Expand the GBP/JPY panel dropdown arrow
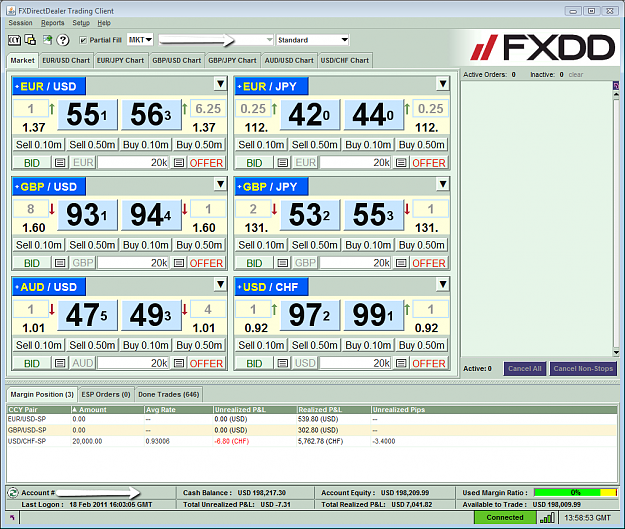Screen dimensions: 625x529 [443, 184]
